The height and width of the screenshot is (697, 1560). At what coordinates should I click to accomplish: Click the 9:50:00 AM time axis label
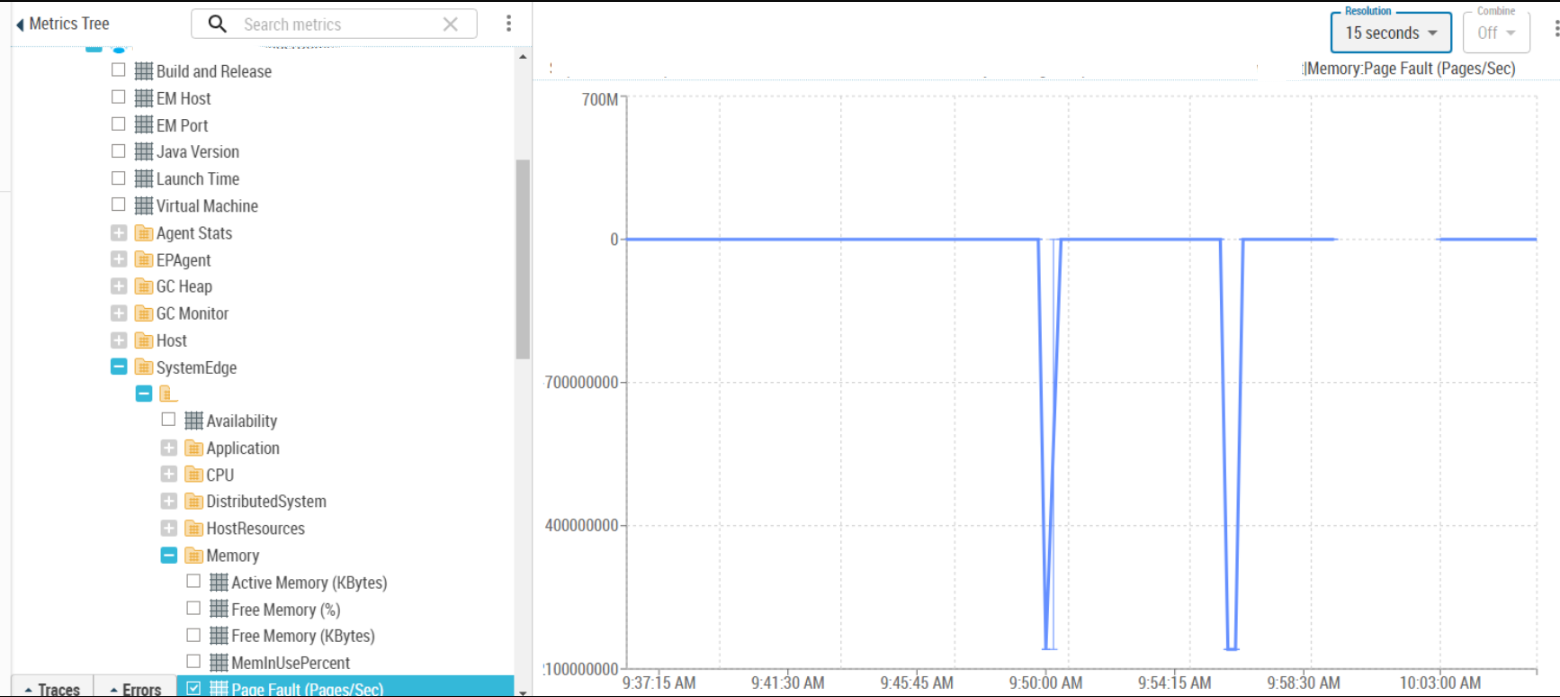[1046, 682]
